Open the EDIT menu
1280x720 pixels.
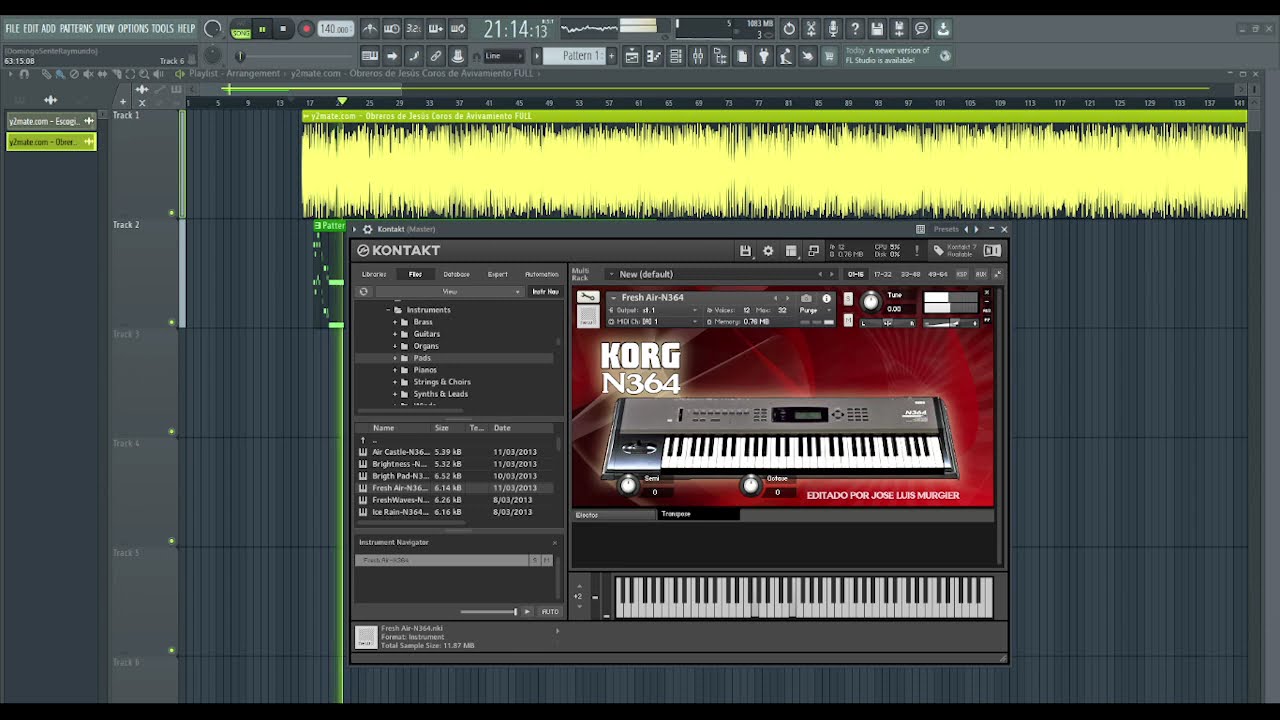tap(31, 29)
